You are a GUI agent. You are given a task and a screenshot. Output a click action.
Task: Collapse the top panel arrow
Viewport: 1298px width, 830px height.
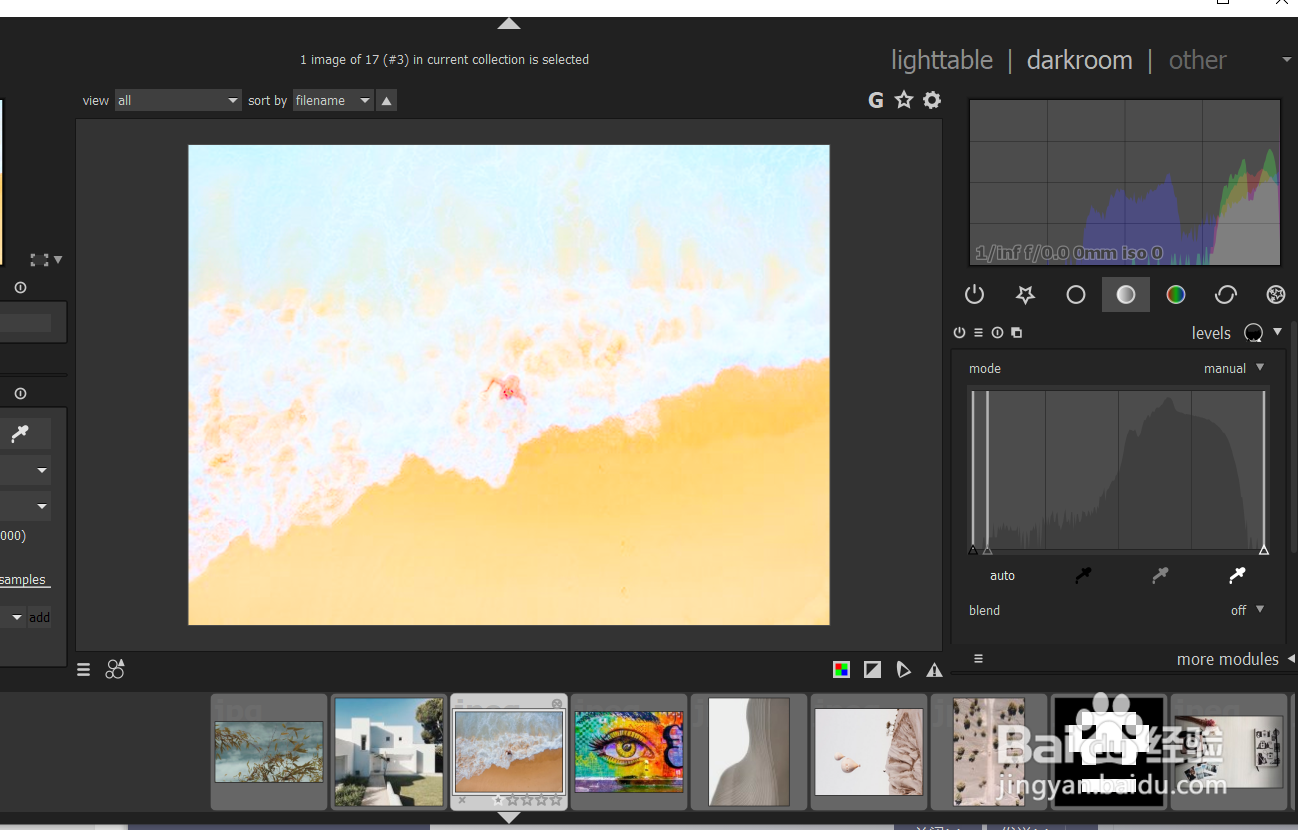point(509,23)
